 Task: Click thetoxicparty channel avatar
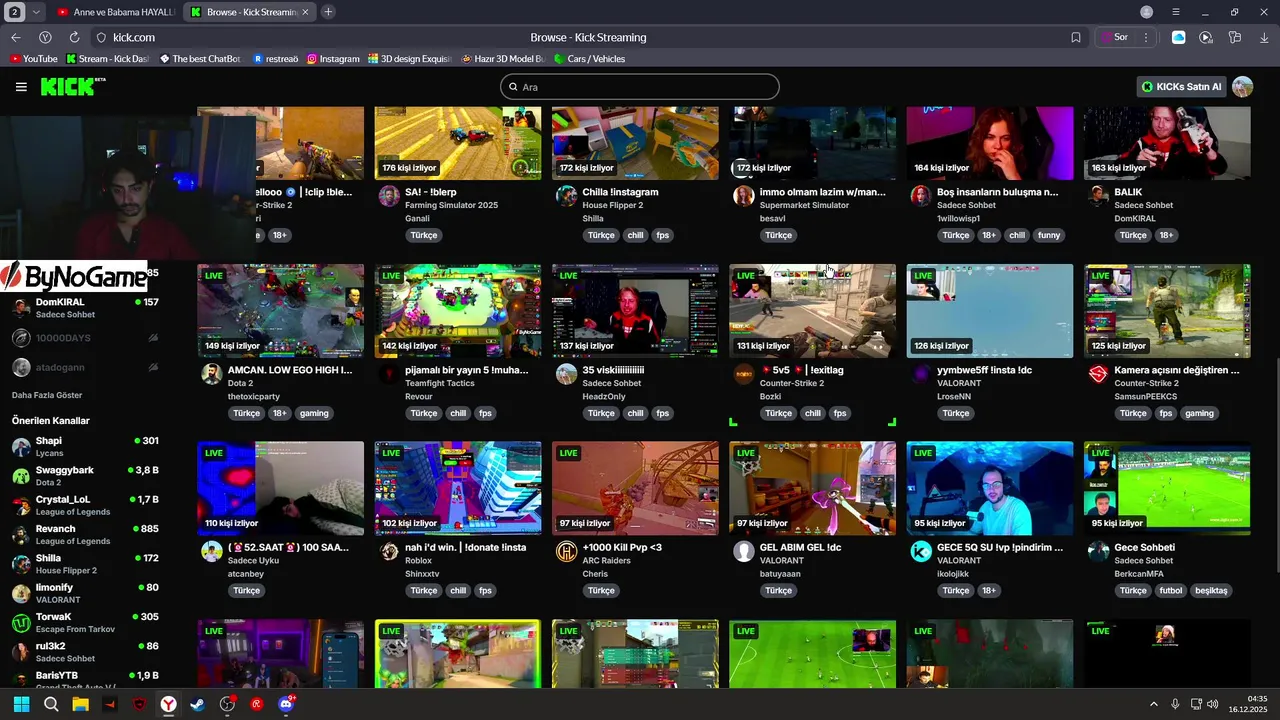pyautogui.click(x=212, y=374)
